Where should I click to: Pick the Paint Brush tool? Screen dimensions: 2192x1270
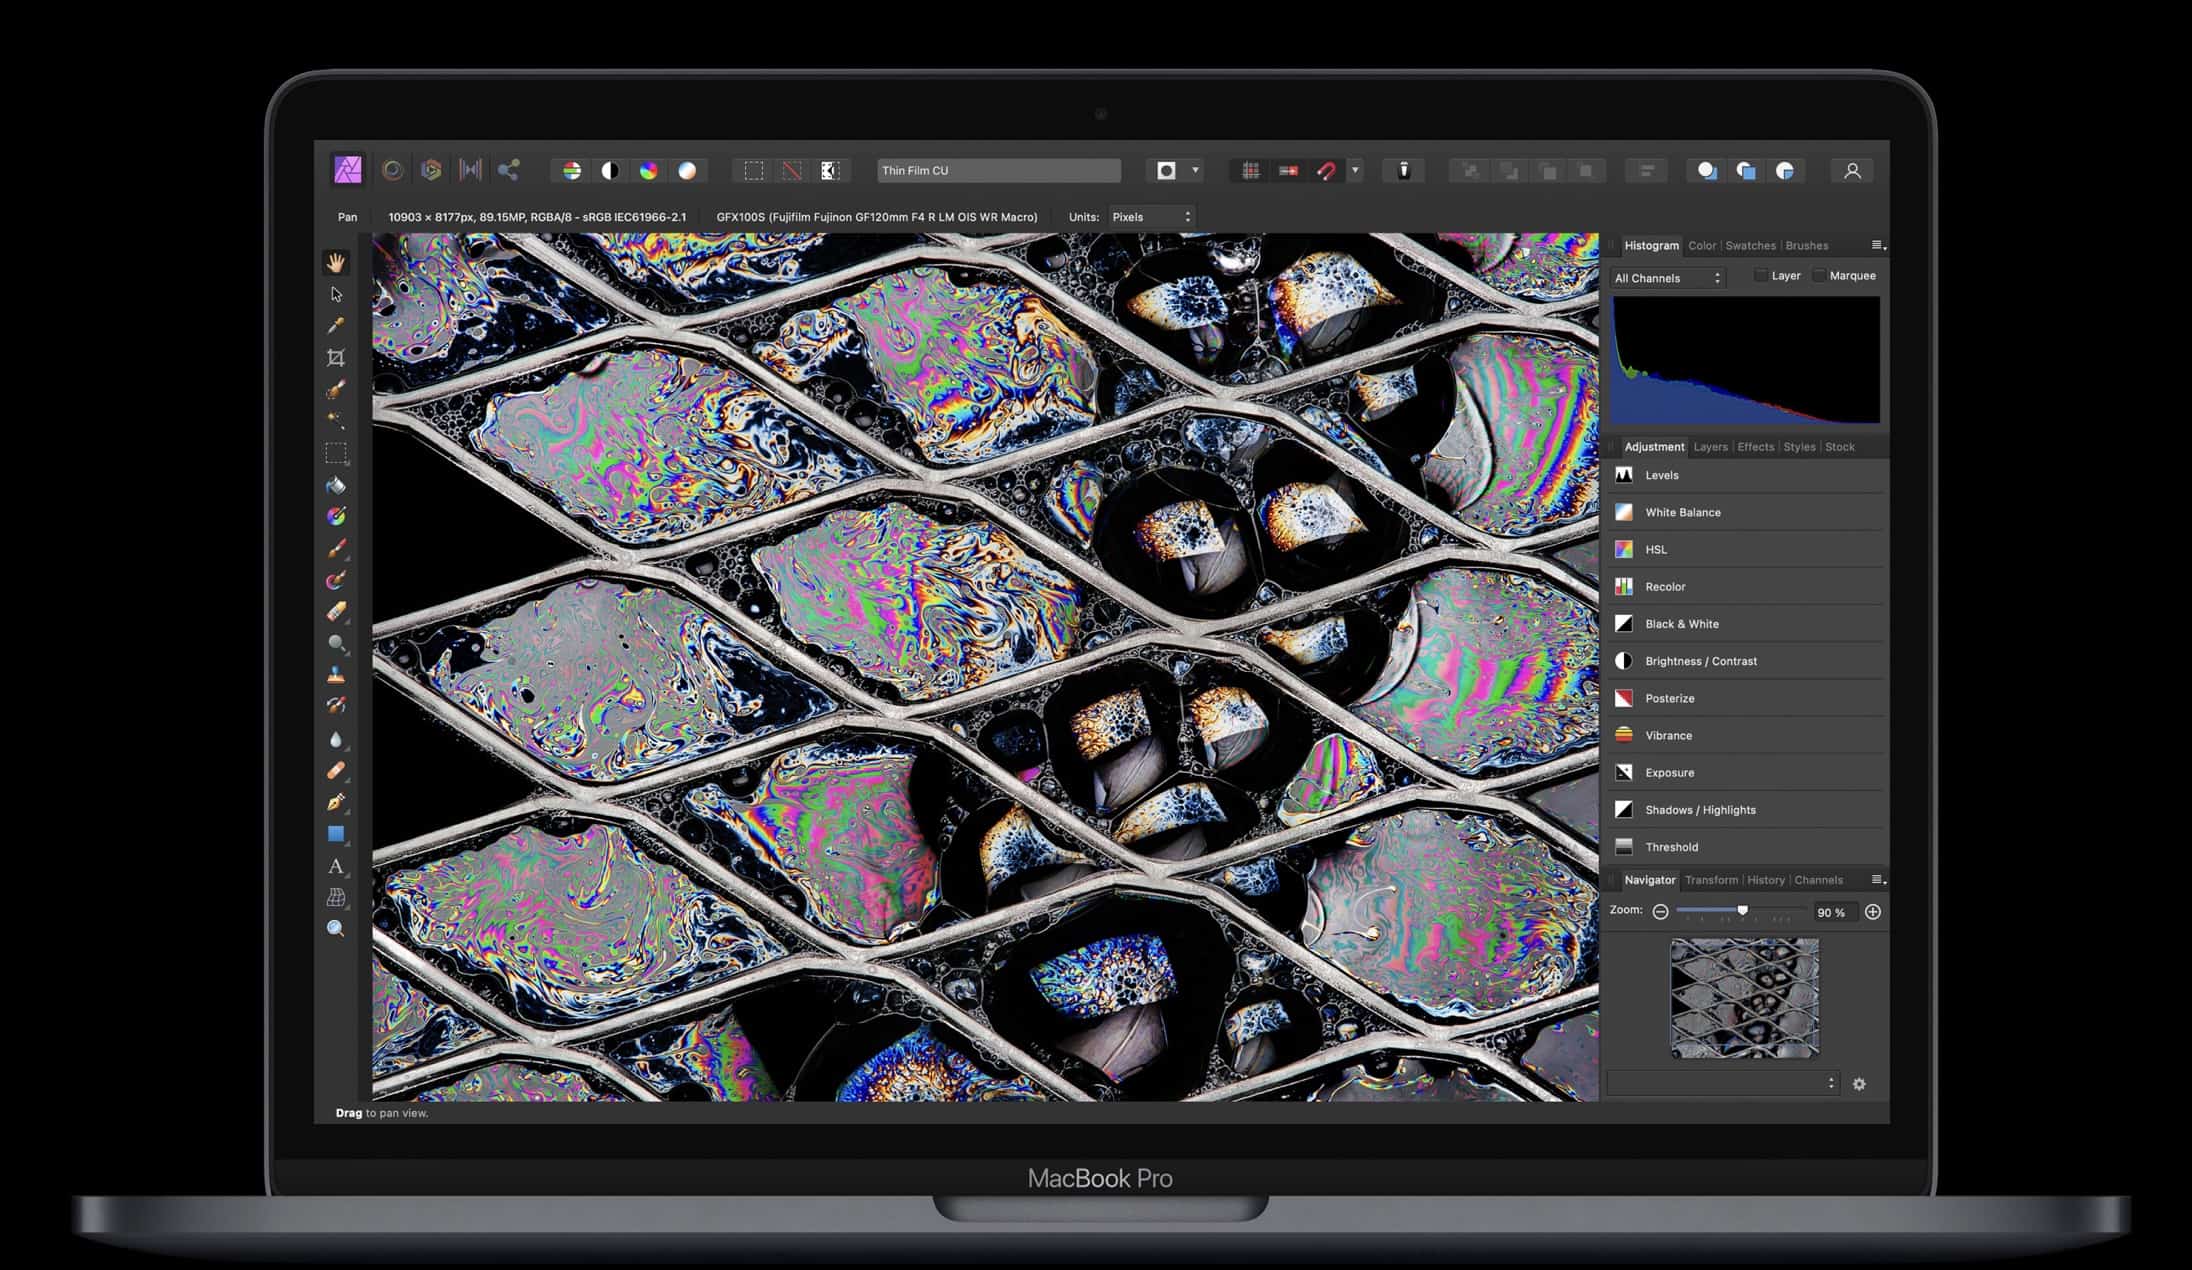[336, 548]
